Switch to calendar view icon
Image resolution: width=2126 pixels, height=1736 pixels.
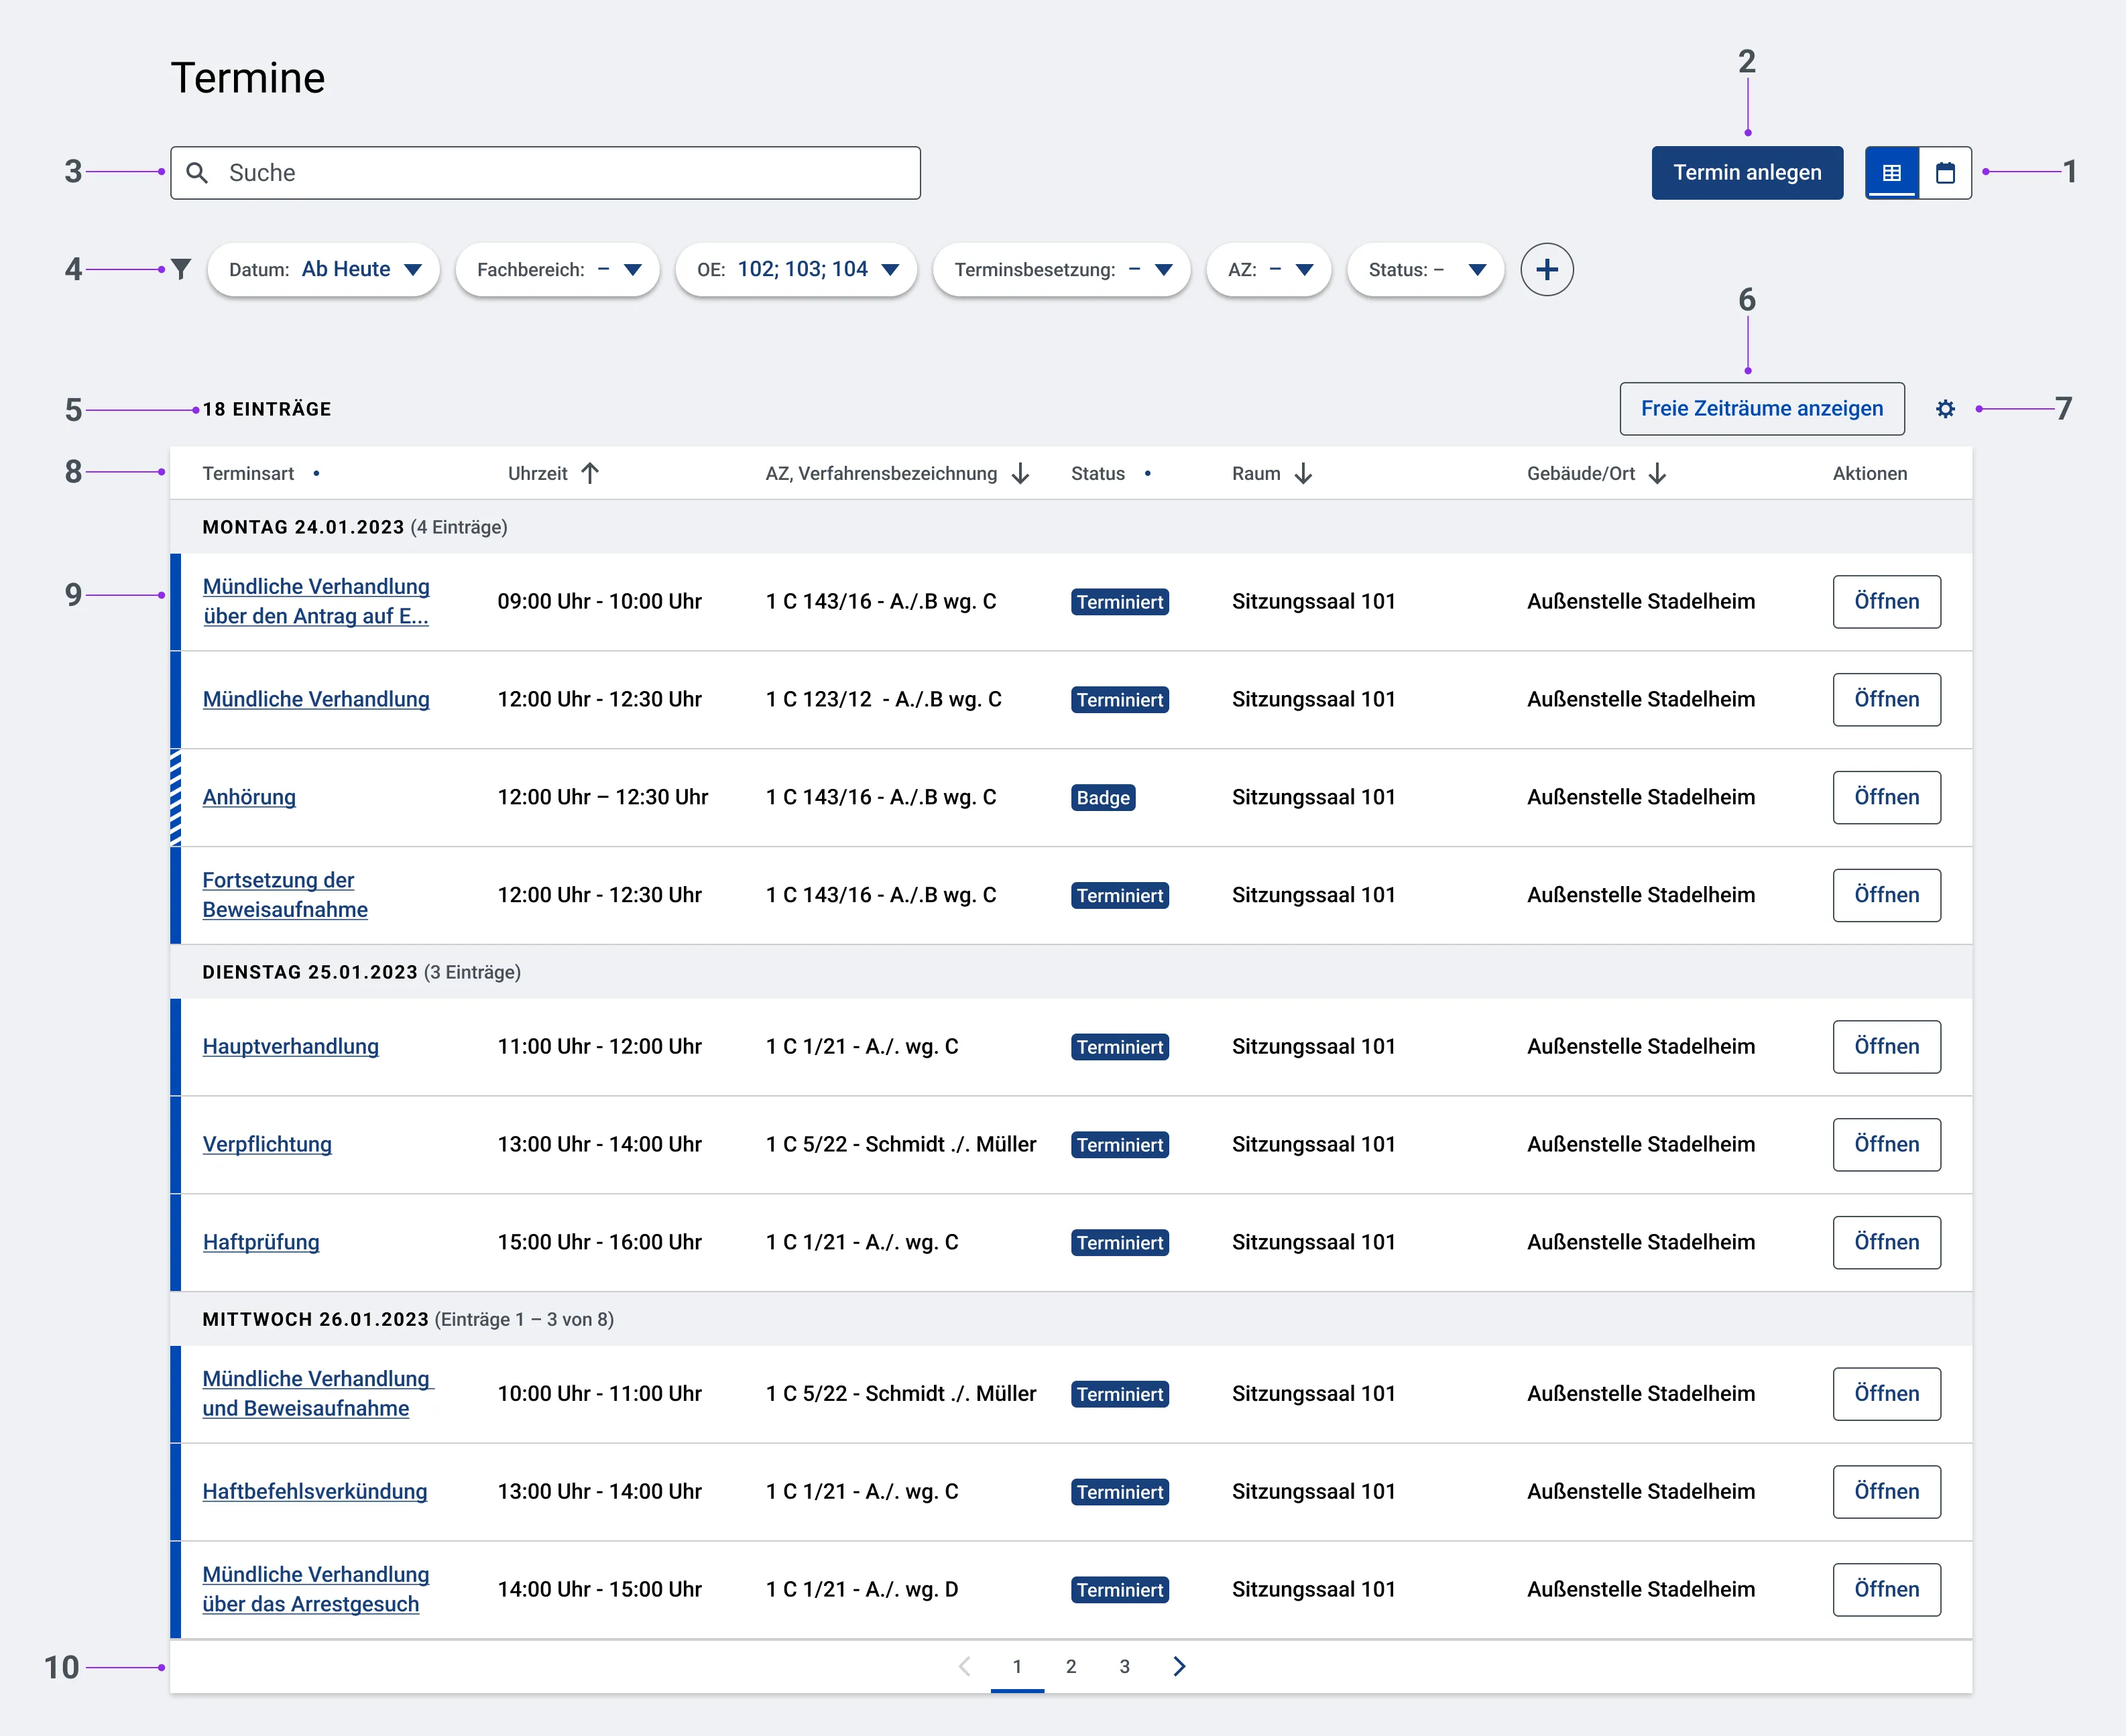click(1945, 173)
